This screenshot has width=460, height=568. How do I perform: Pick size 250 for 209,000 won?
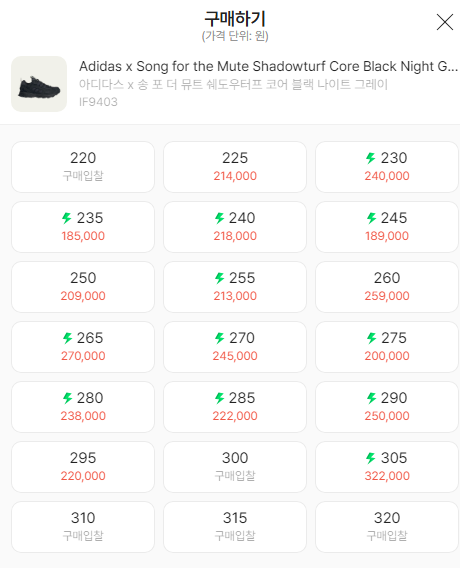[x=83, y=287]
